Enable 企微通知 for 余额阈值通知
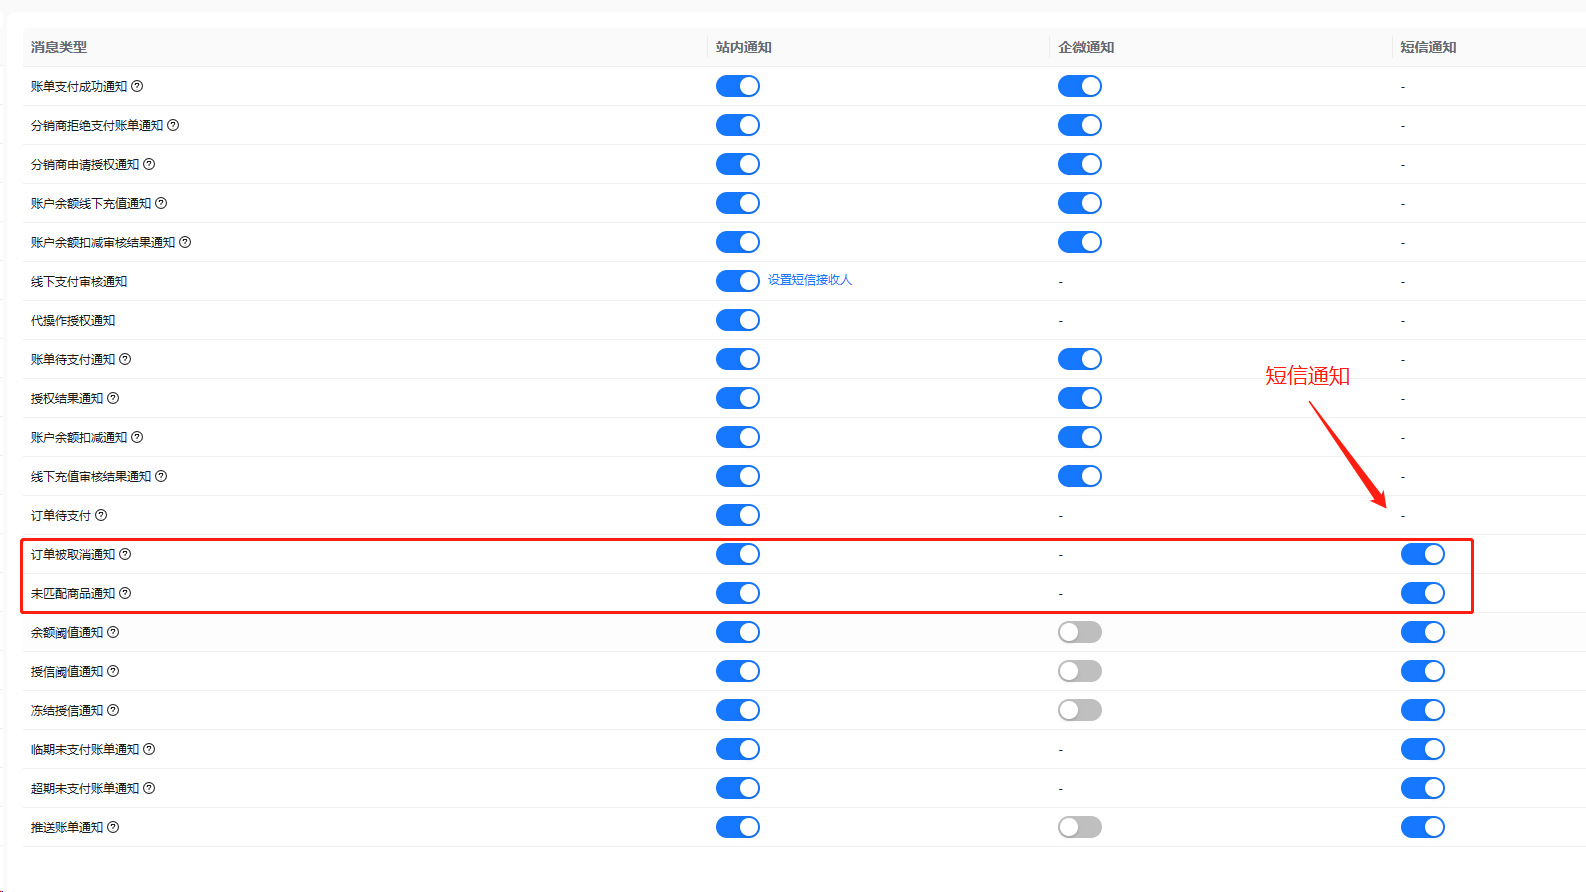1586x892 pixels. 1080,632
